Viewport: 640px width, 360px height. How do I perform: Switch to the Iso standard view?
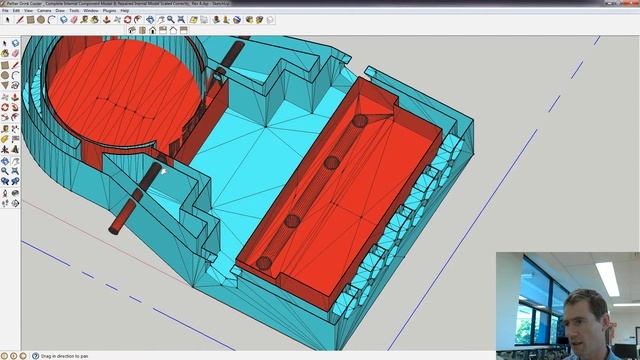[132, 30]
